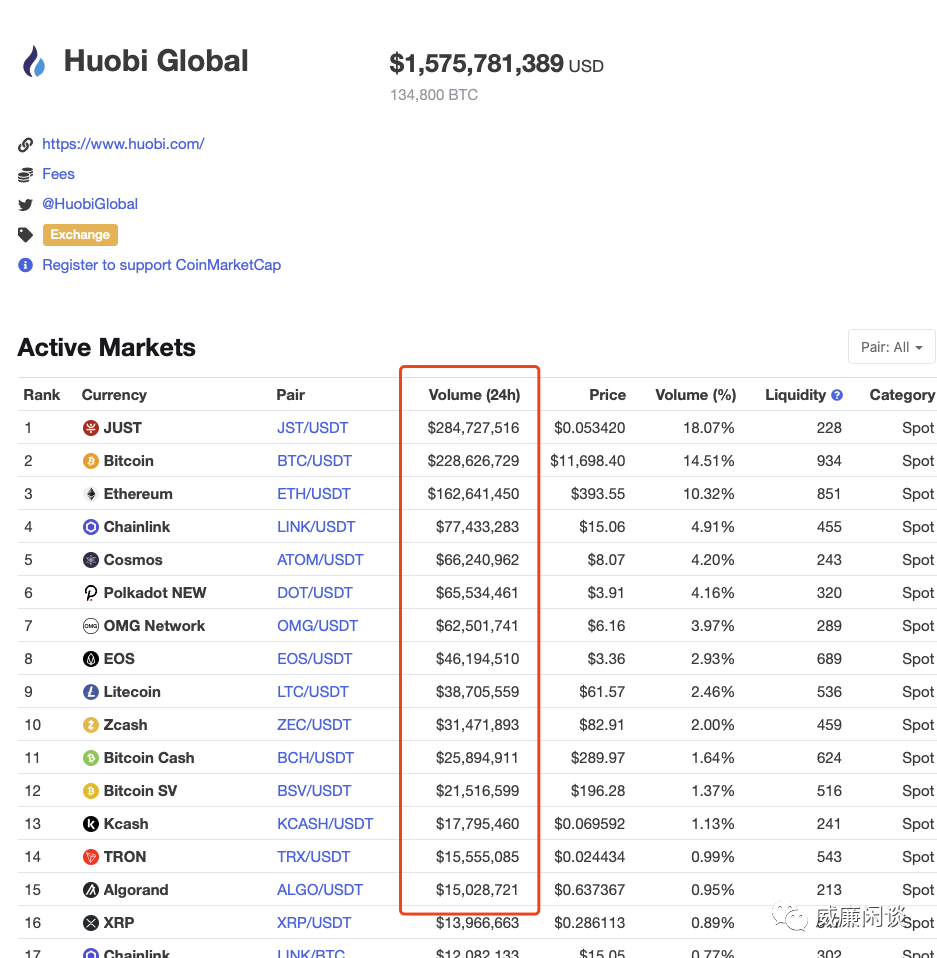Click the $284,727,516 volume value

(473, 428)
